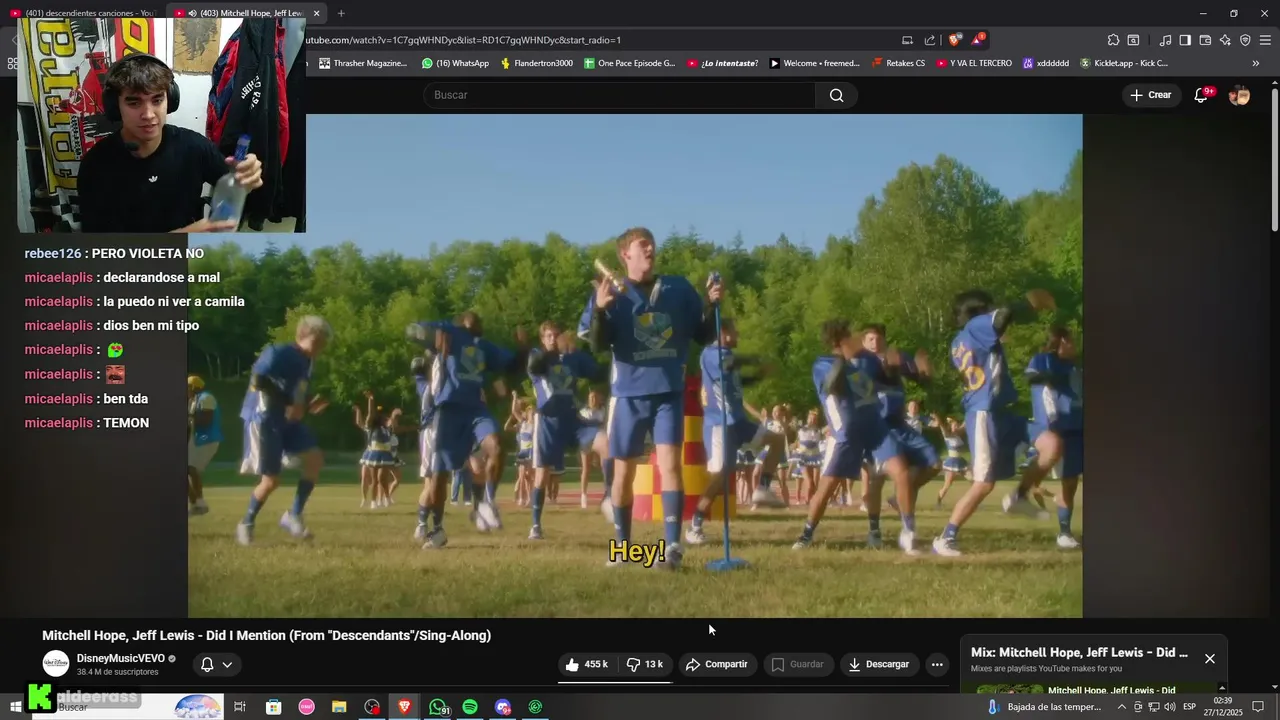The image size is (1280, 720).
Task: Click the Brave Shields lion icon
Action: 955,40
